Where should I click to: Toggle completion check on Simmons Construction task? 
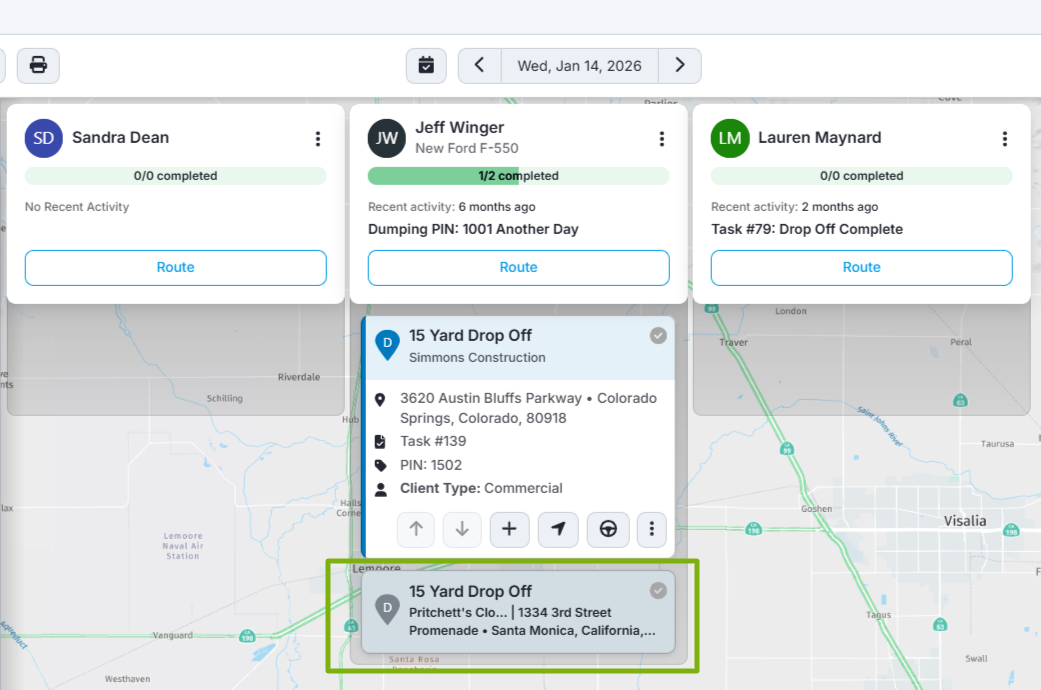click(x=658, y=336)
